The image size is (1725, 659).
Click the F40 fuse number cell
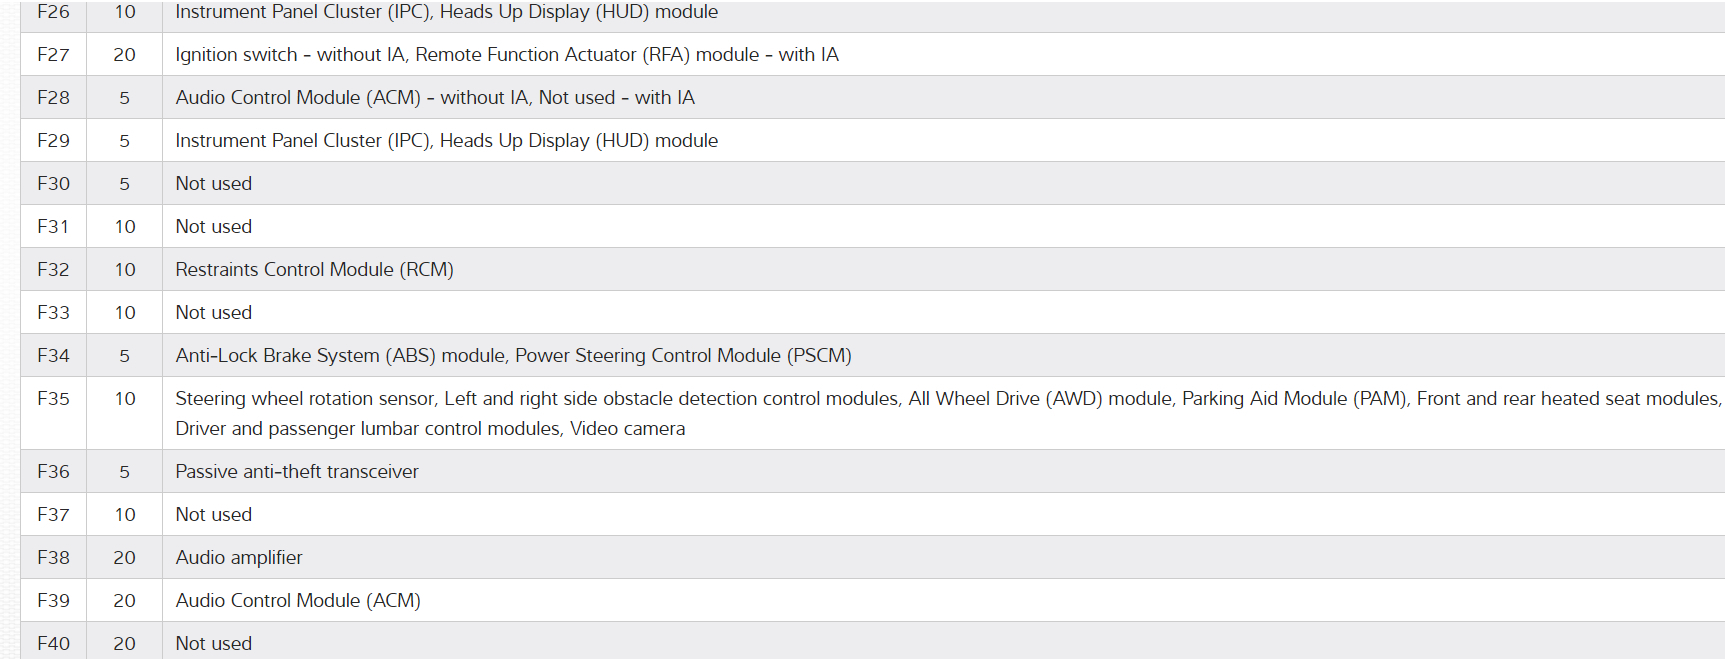click(53, 644)
